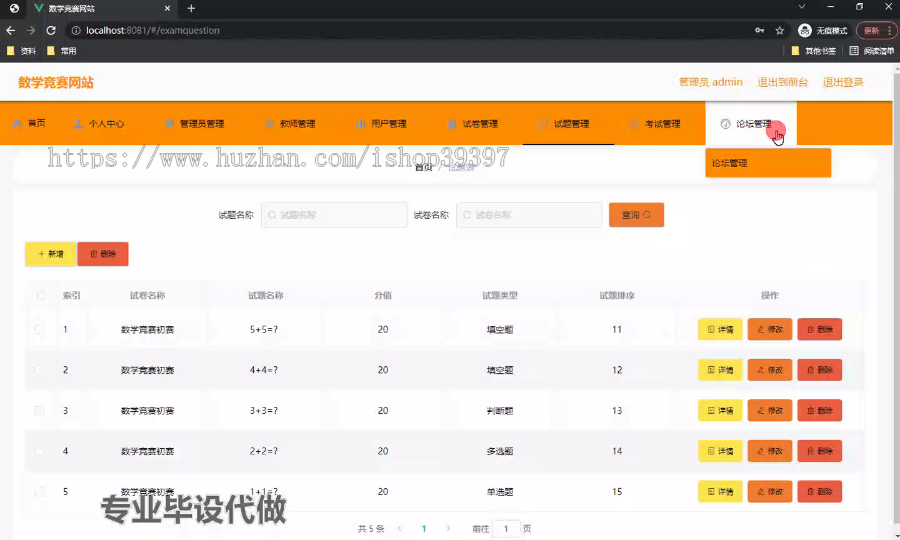Close the 数学竞赛网站 browser tab
Screen dimensions: 900x540
pyautogui.click(x=167, y=8)
